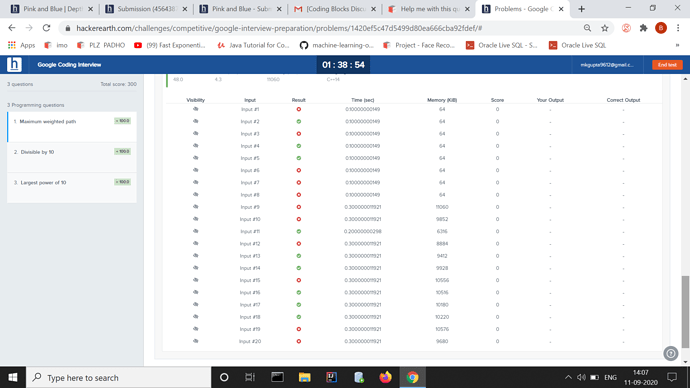Switch to Help me with this qu tab

coord(429,9)
